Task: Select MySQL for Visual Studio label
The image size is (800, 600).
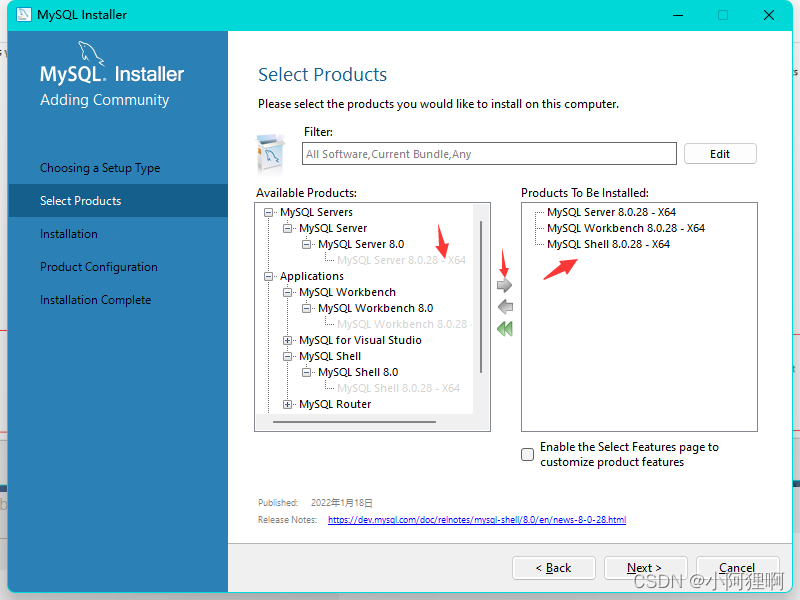Action: [x=360, y=340]
